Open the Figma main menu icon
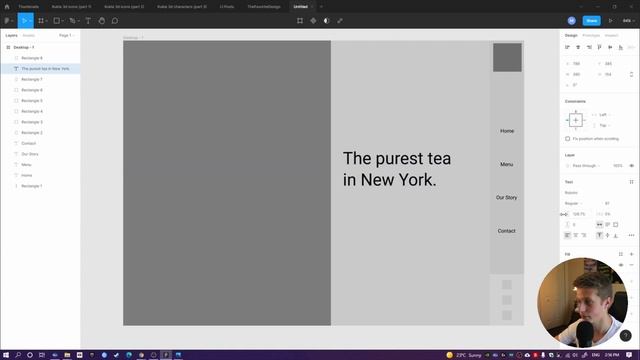The image size is (640, 360). 7,20
